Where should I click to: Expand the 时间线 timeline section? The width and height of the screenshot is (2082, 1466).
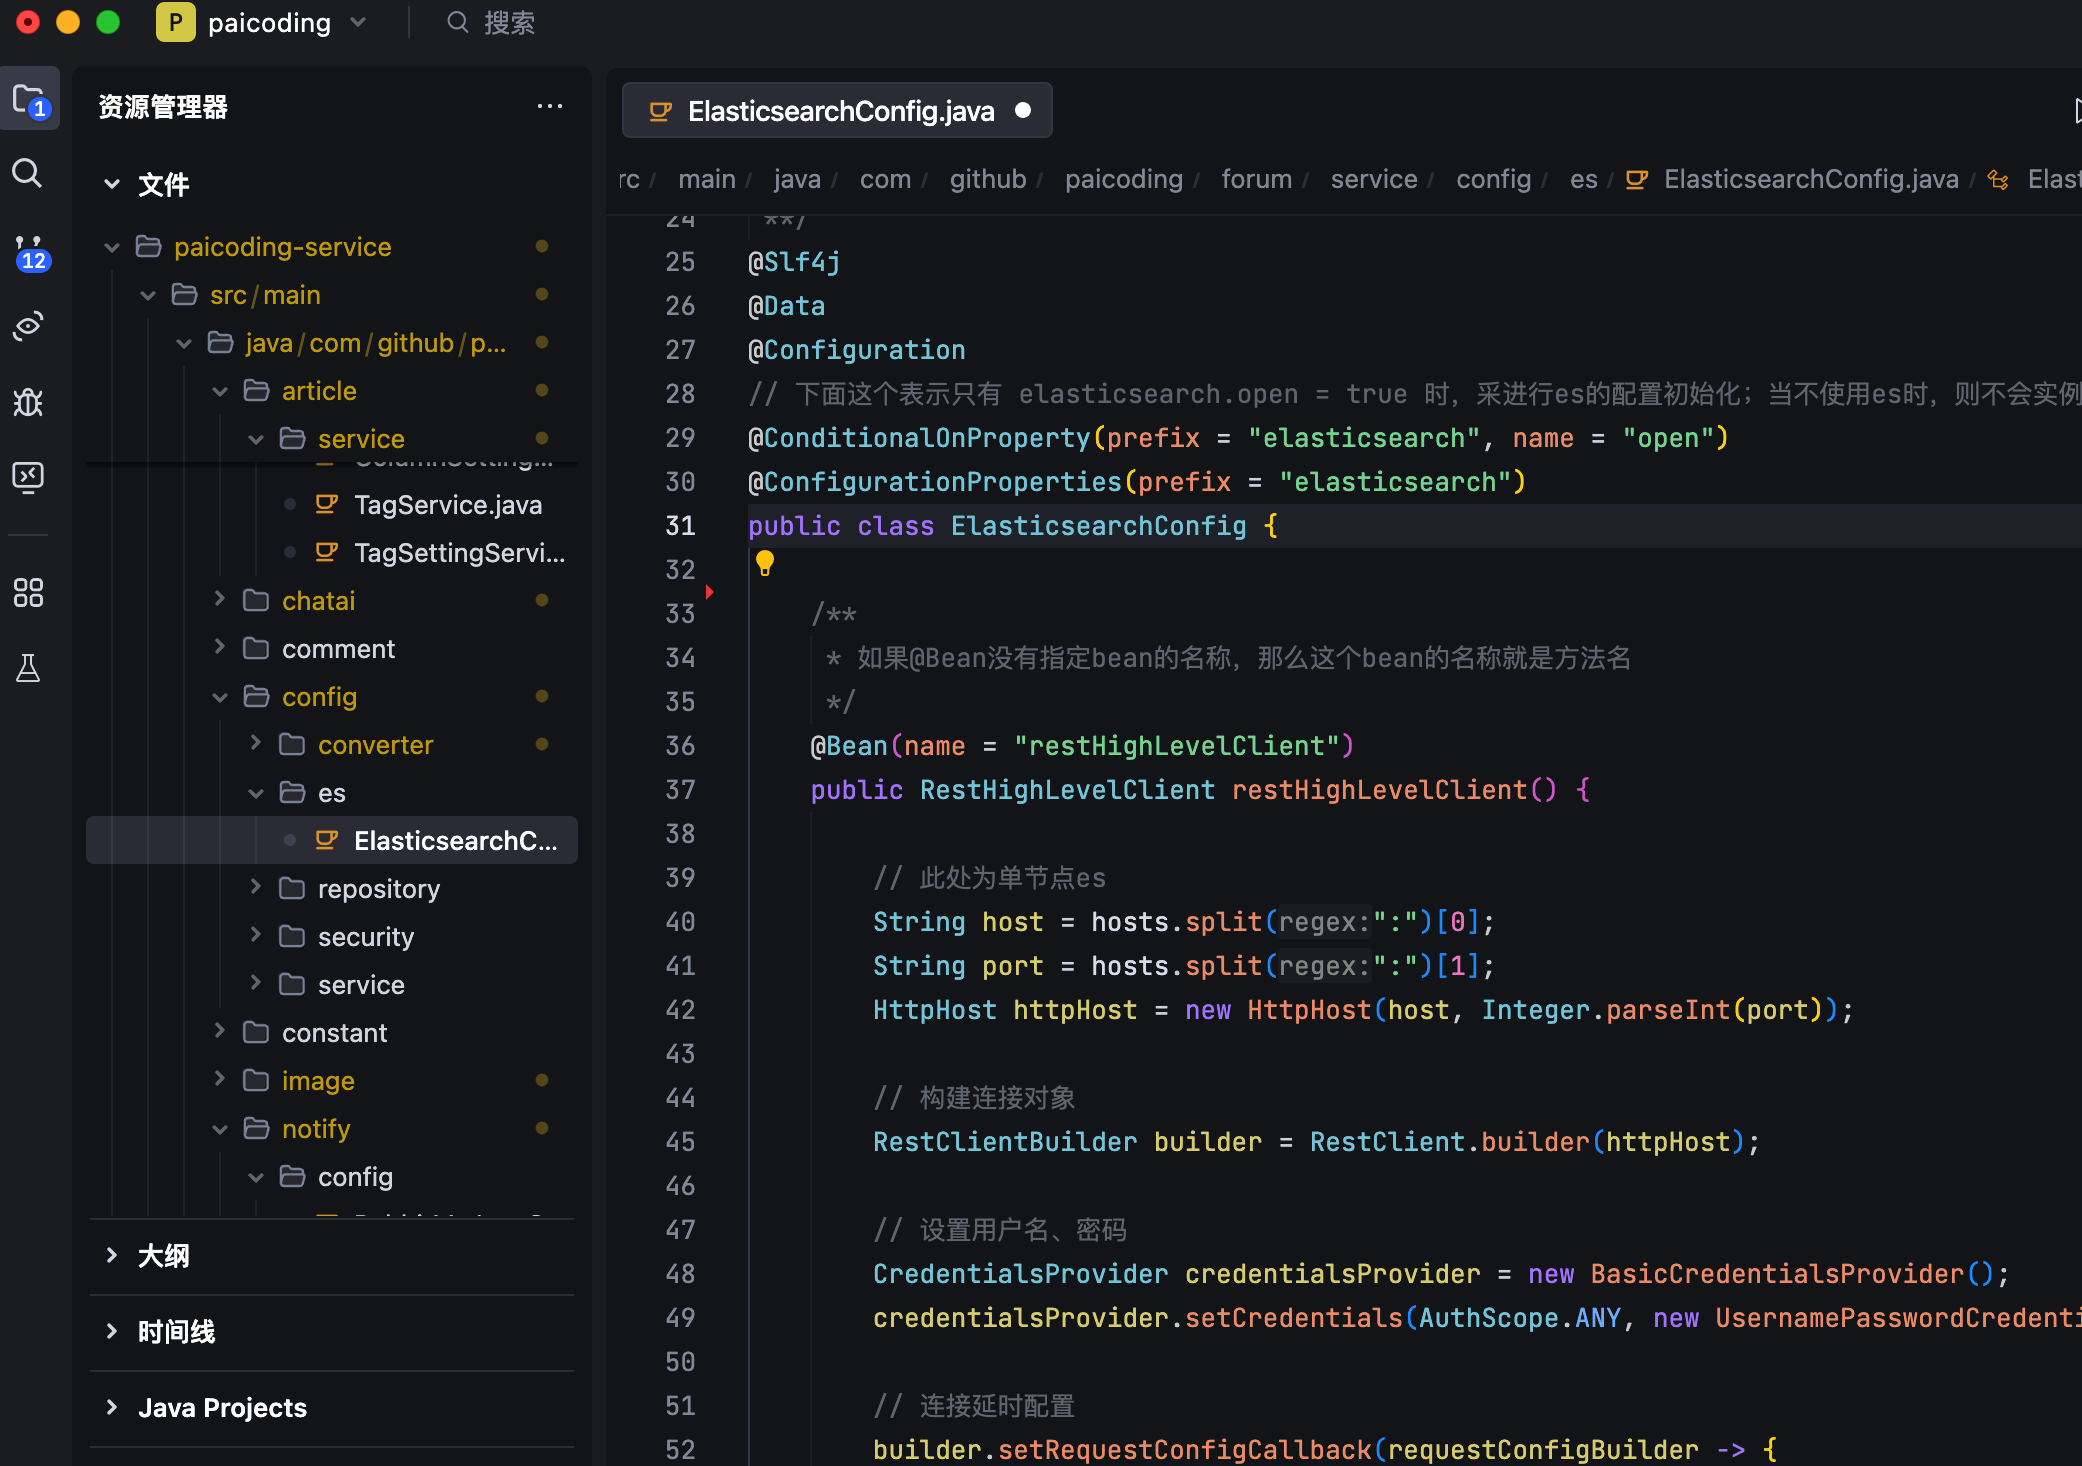[176, 1331]
